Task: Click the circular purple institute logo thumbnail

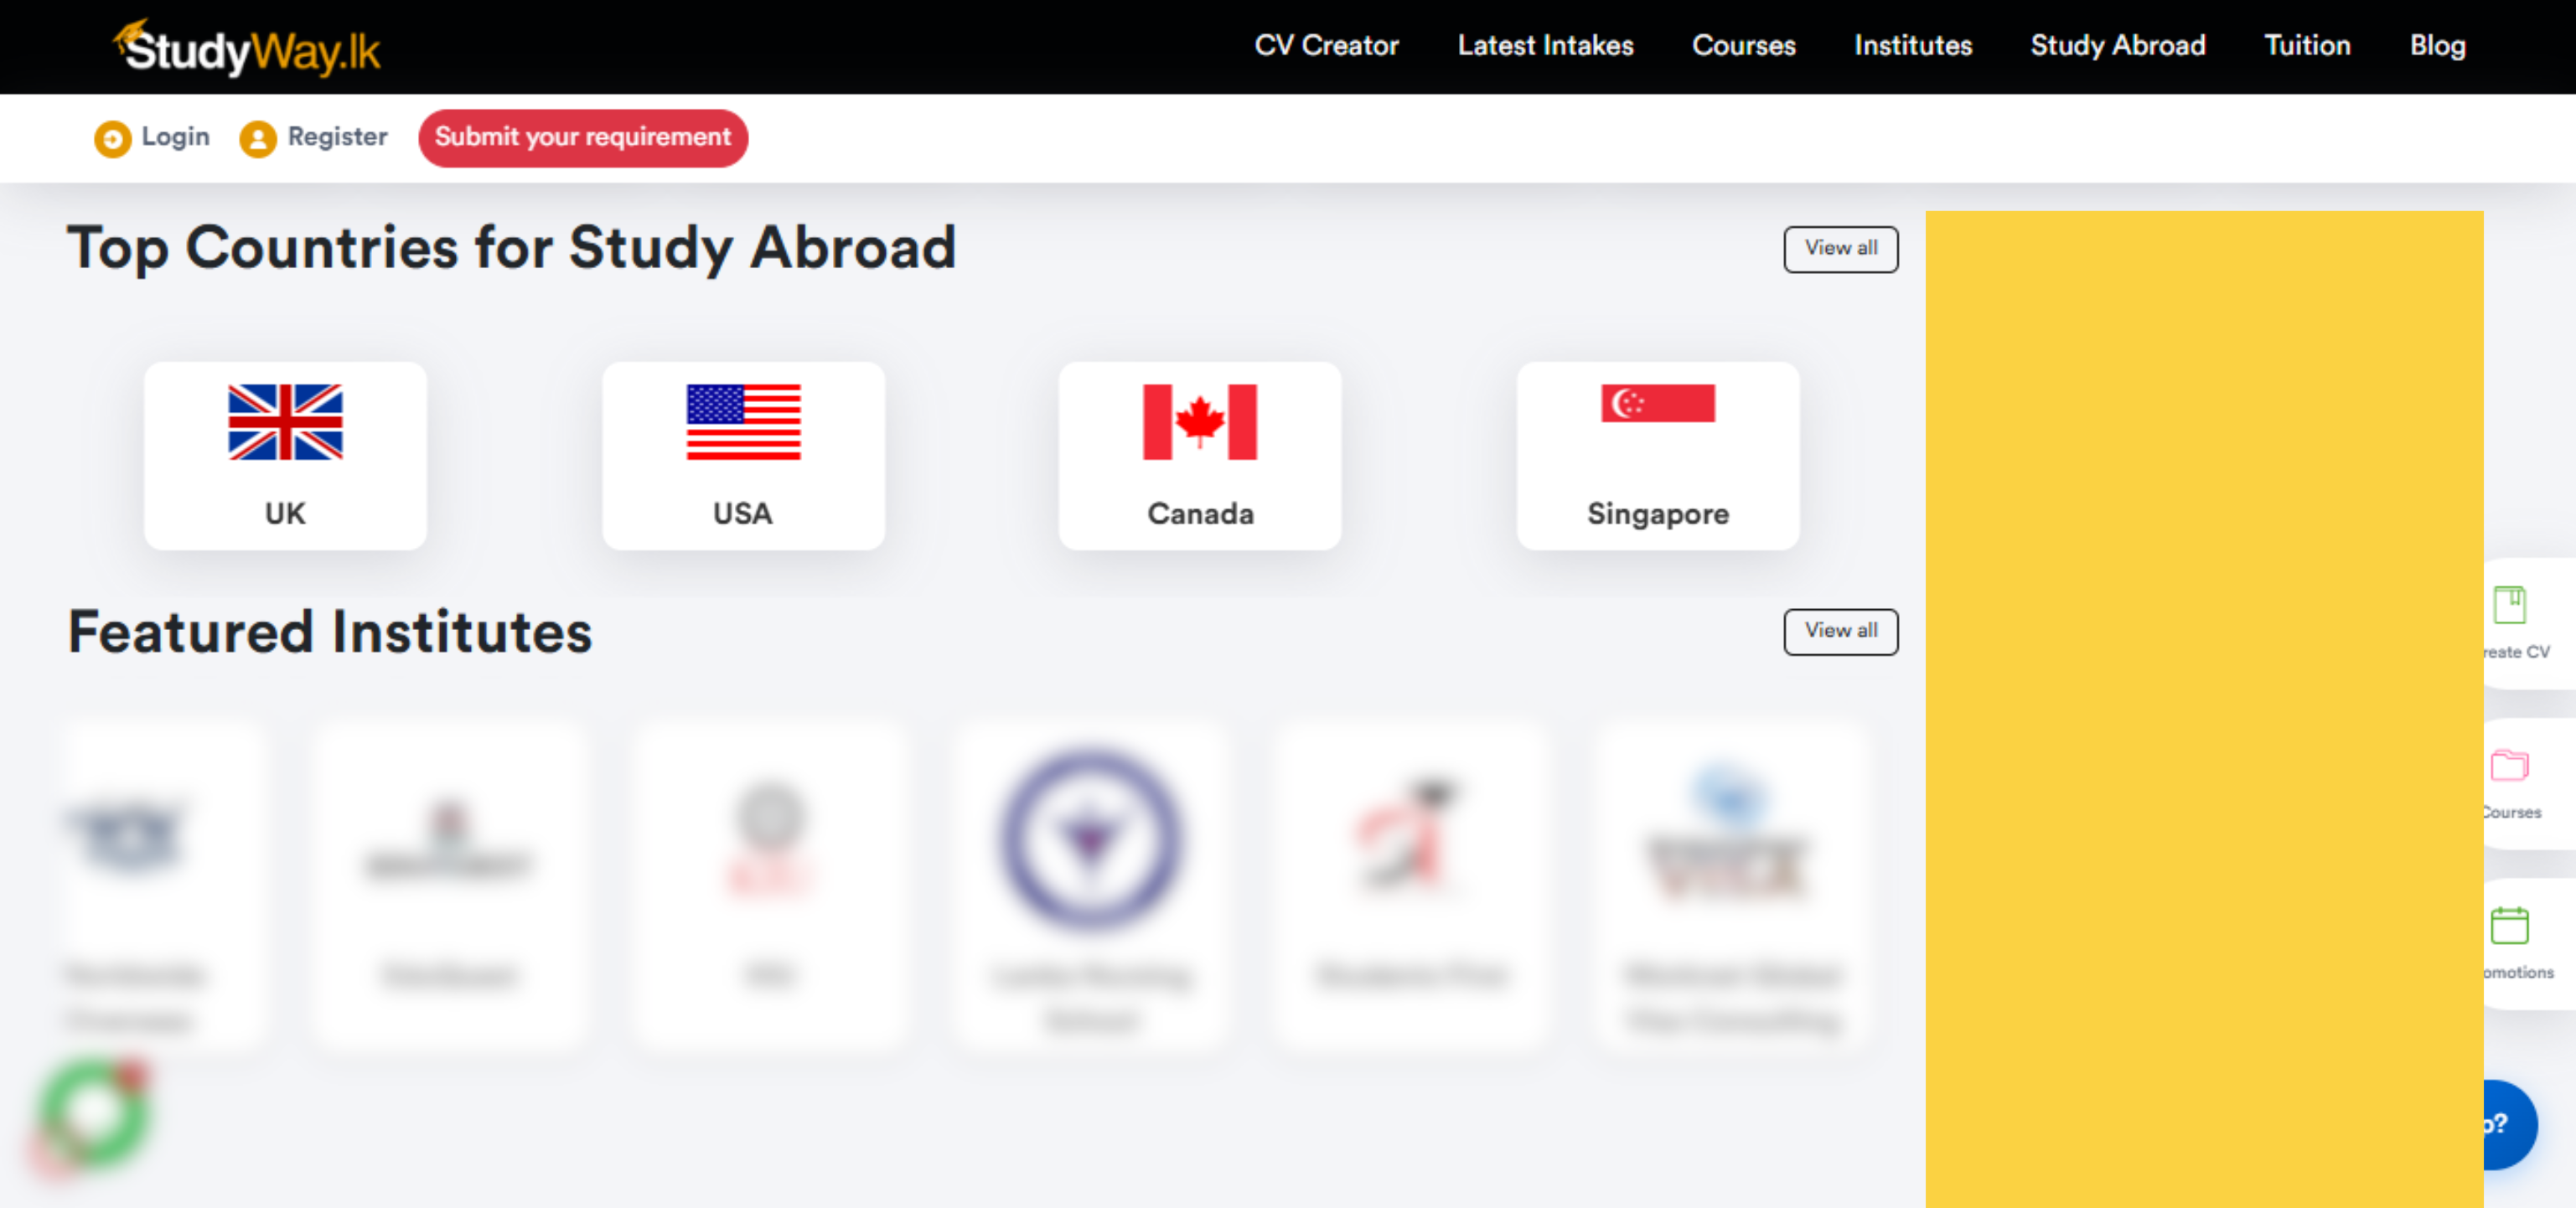Action: coord(1090,840)
